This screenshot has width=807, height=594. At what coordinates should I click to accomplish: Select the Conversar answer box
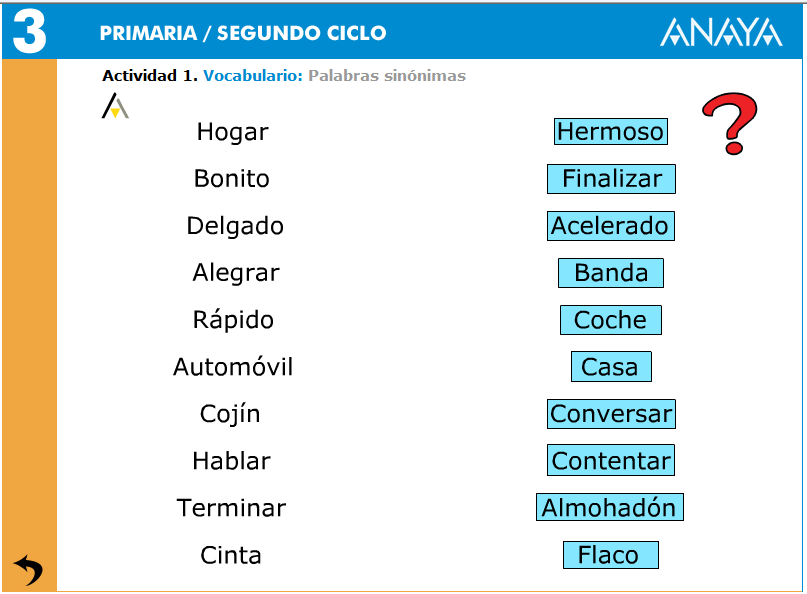click(x=610, y=413)
